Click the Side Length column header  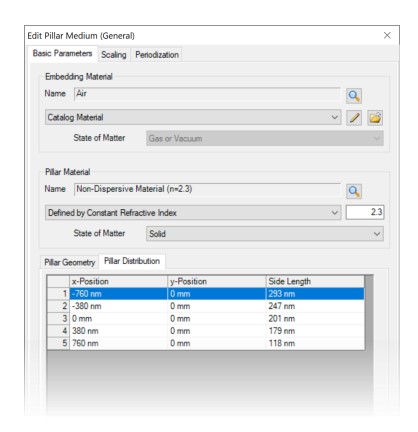coord(315,282)
